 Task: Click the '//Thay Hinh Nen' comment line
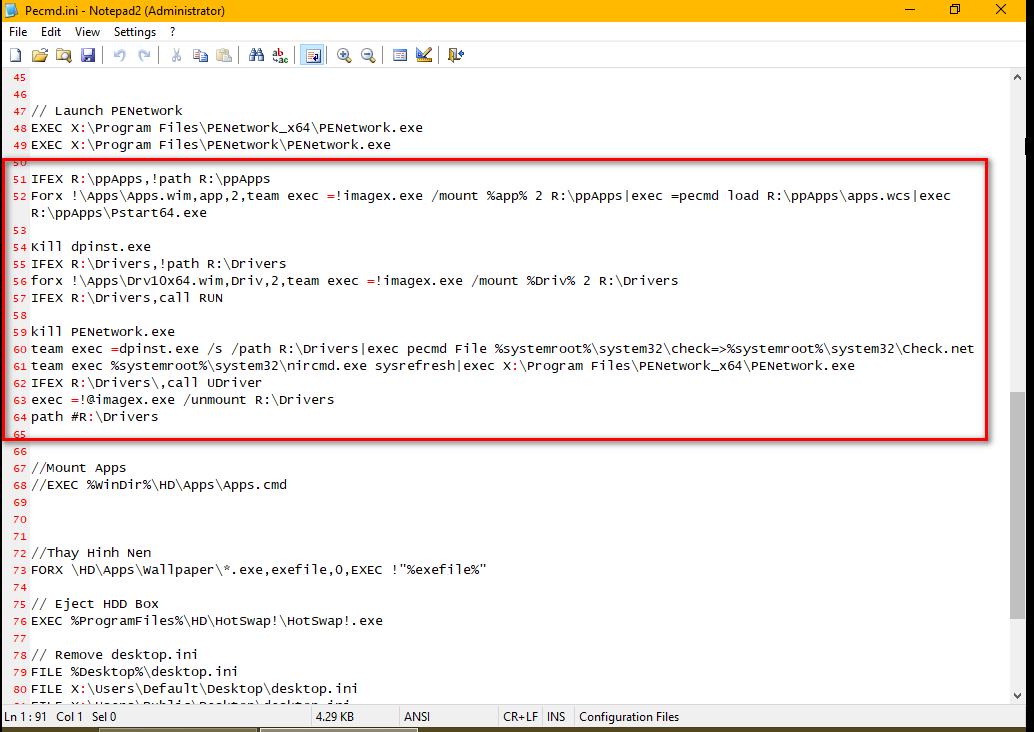[x=91, y=553]
